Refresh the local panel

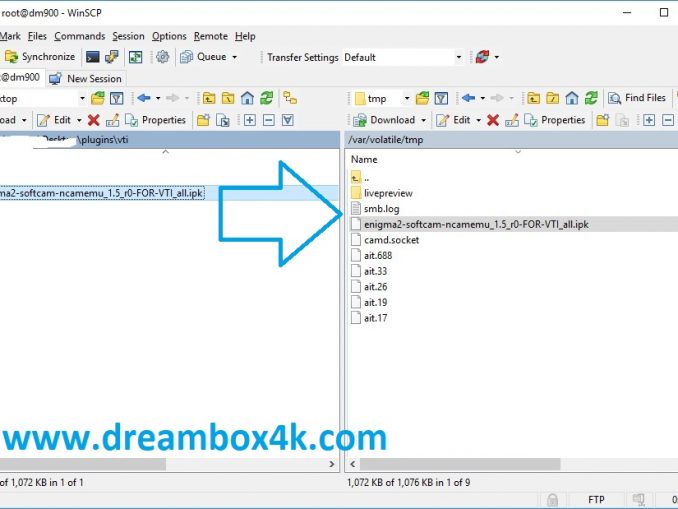(266, 98)
